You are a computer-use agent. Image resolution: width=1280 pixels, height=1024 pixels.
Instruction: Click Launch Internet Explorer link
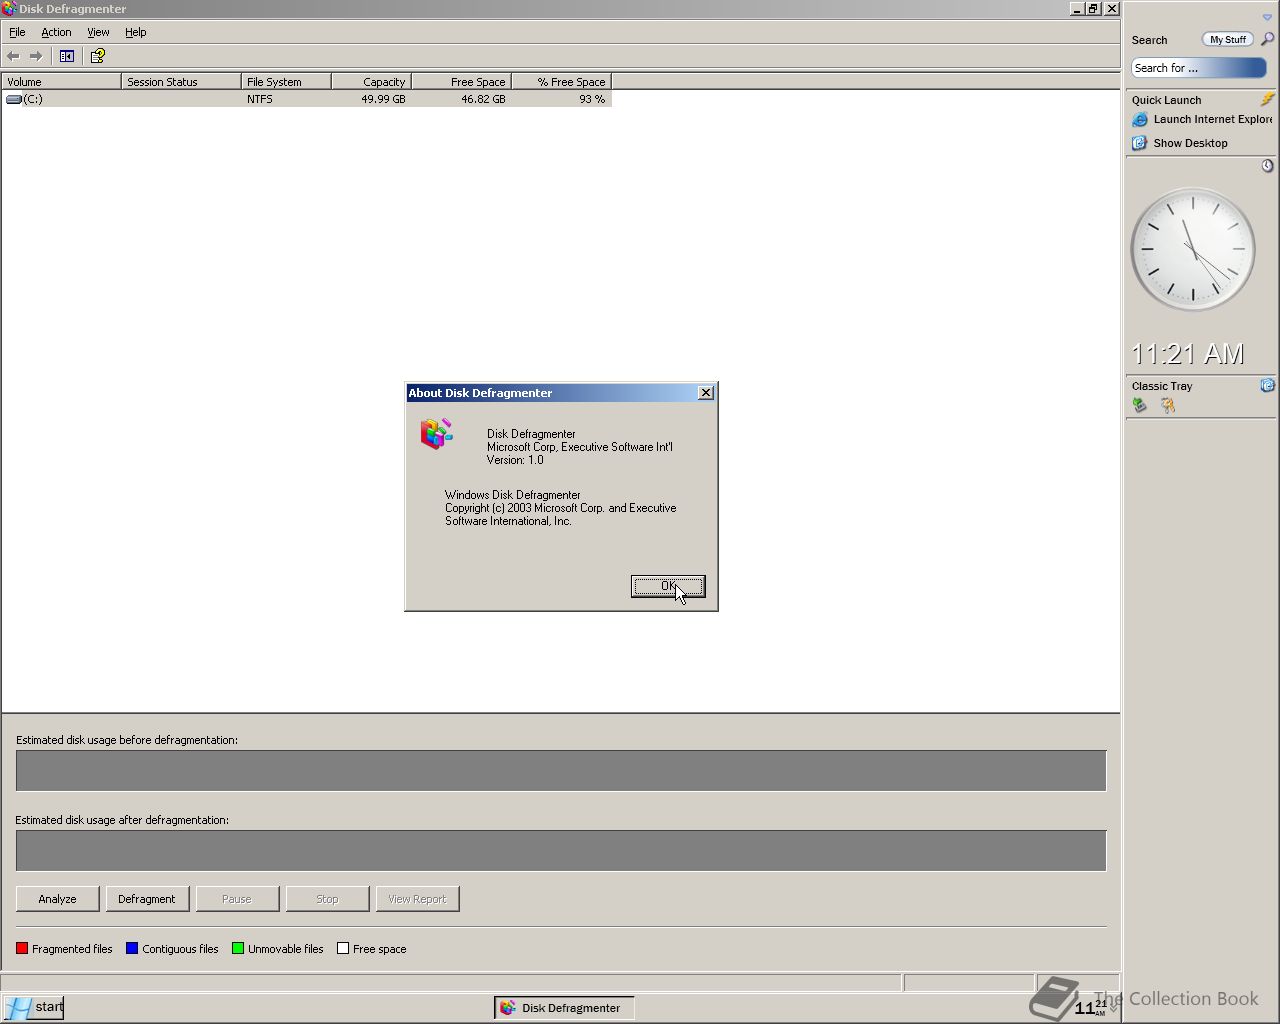[1212, 119]
